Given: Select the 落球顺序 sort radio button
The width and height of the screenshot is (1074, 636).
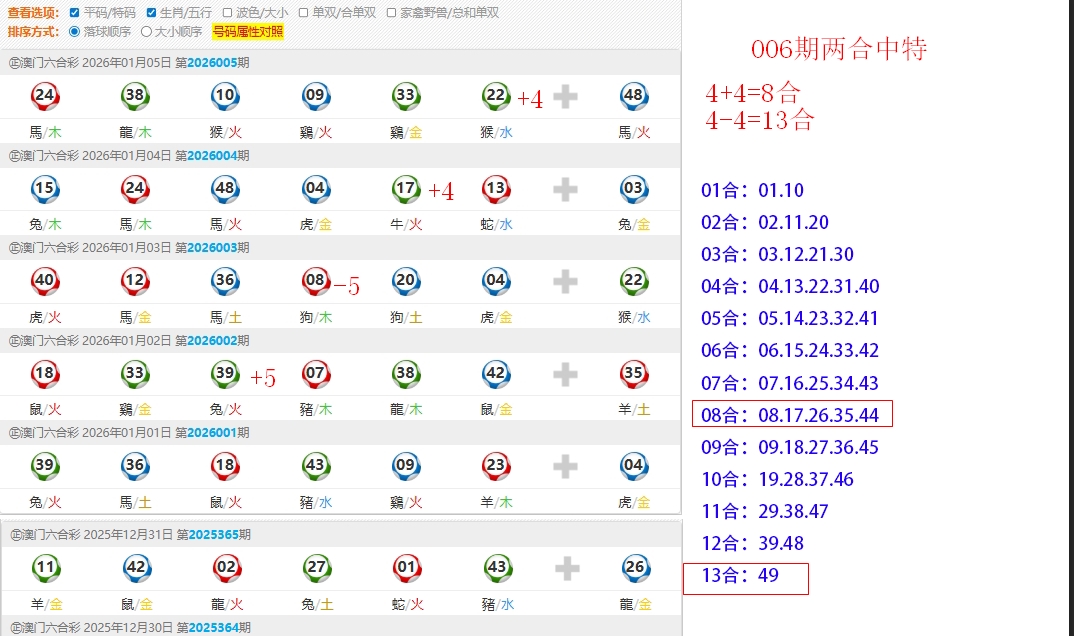Looking at the screenshot, I should [75, 31].
